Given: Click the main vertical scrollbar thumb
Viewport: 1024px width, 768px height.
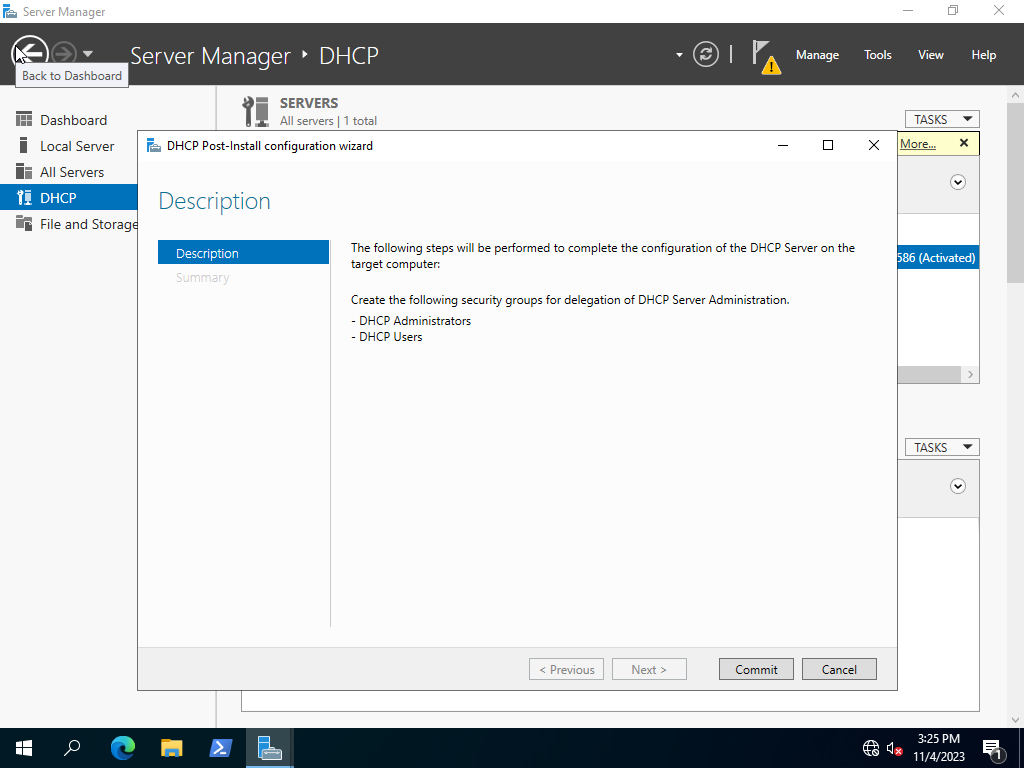Looking at the screenshot, I should (1015, 193).
